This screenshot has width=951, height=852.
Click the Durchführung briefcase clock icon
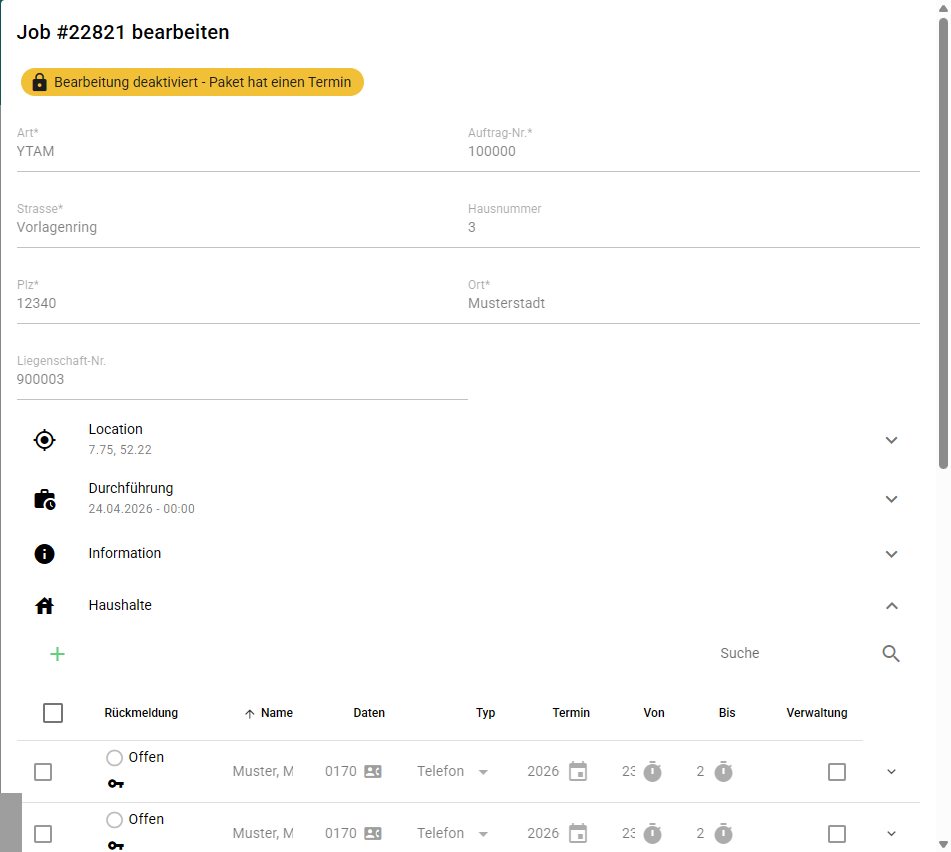coord(45,499)
